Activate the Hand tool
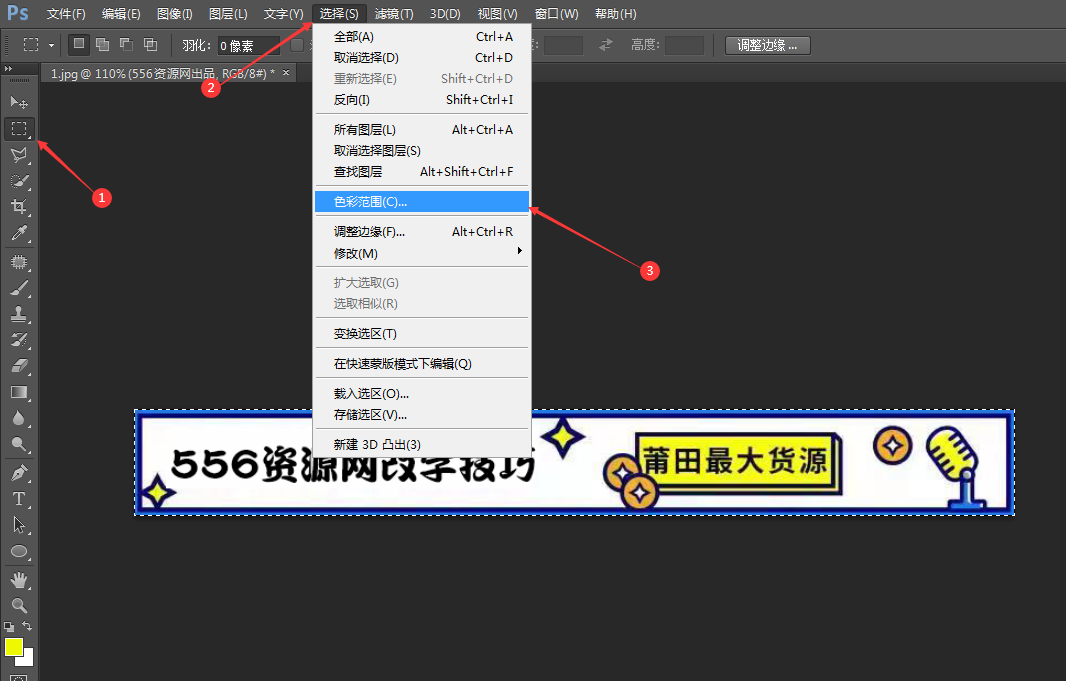This screenshot has height=681, width=1066. click(x=19, y=580)
